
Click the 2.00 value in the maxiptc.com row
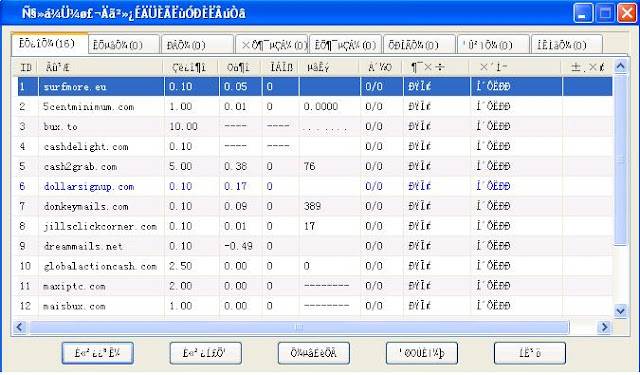click(x=180, y=286)
